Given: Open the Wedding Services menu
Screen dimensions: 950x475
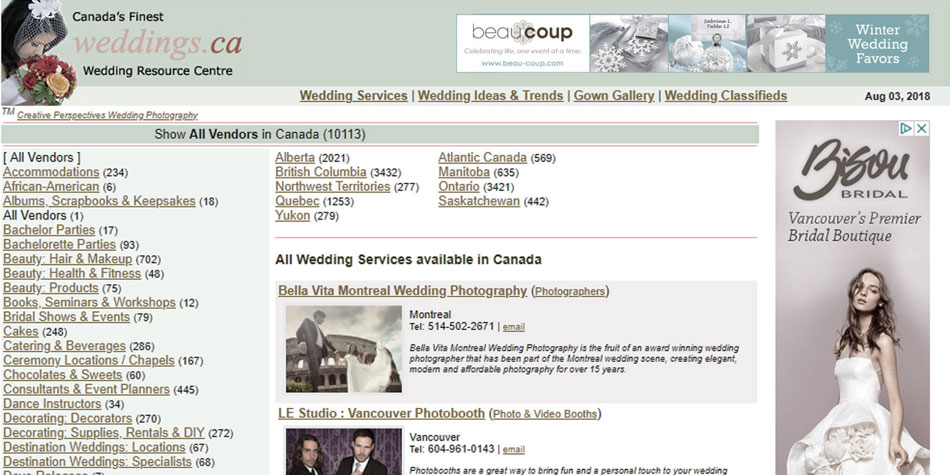Looking at the screenshot, I should click(x=353, y=96).
